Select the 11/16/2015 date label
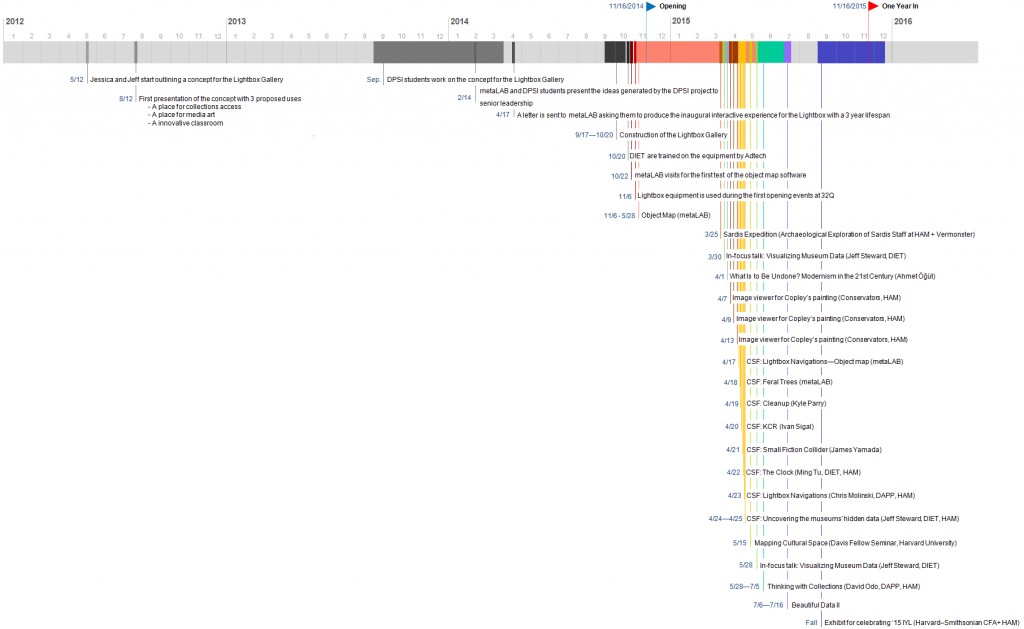This screenshot has width=1024, height=629. coord(849,7)
